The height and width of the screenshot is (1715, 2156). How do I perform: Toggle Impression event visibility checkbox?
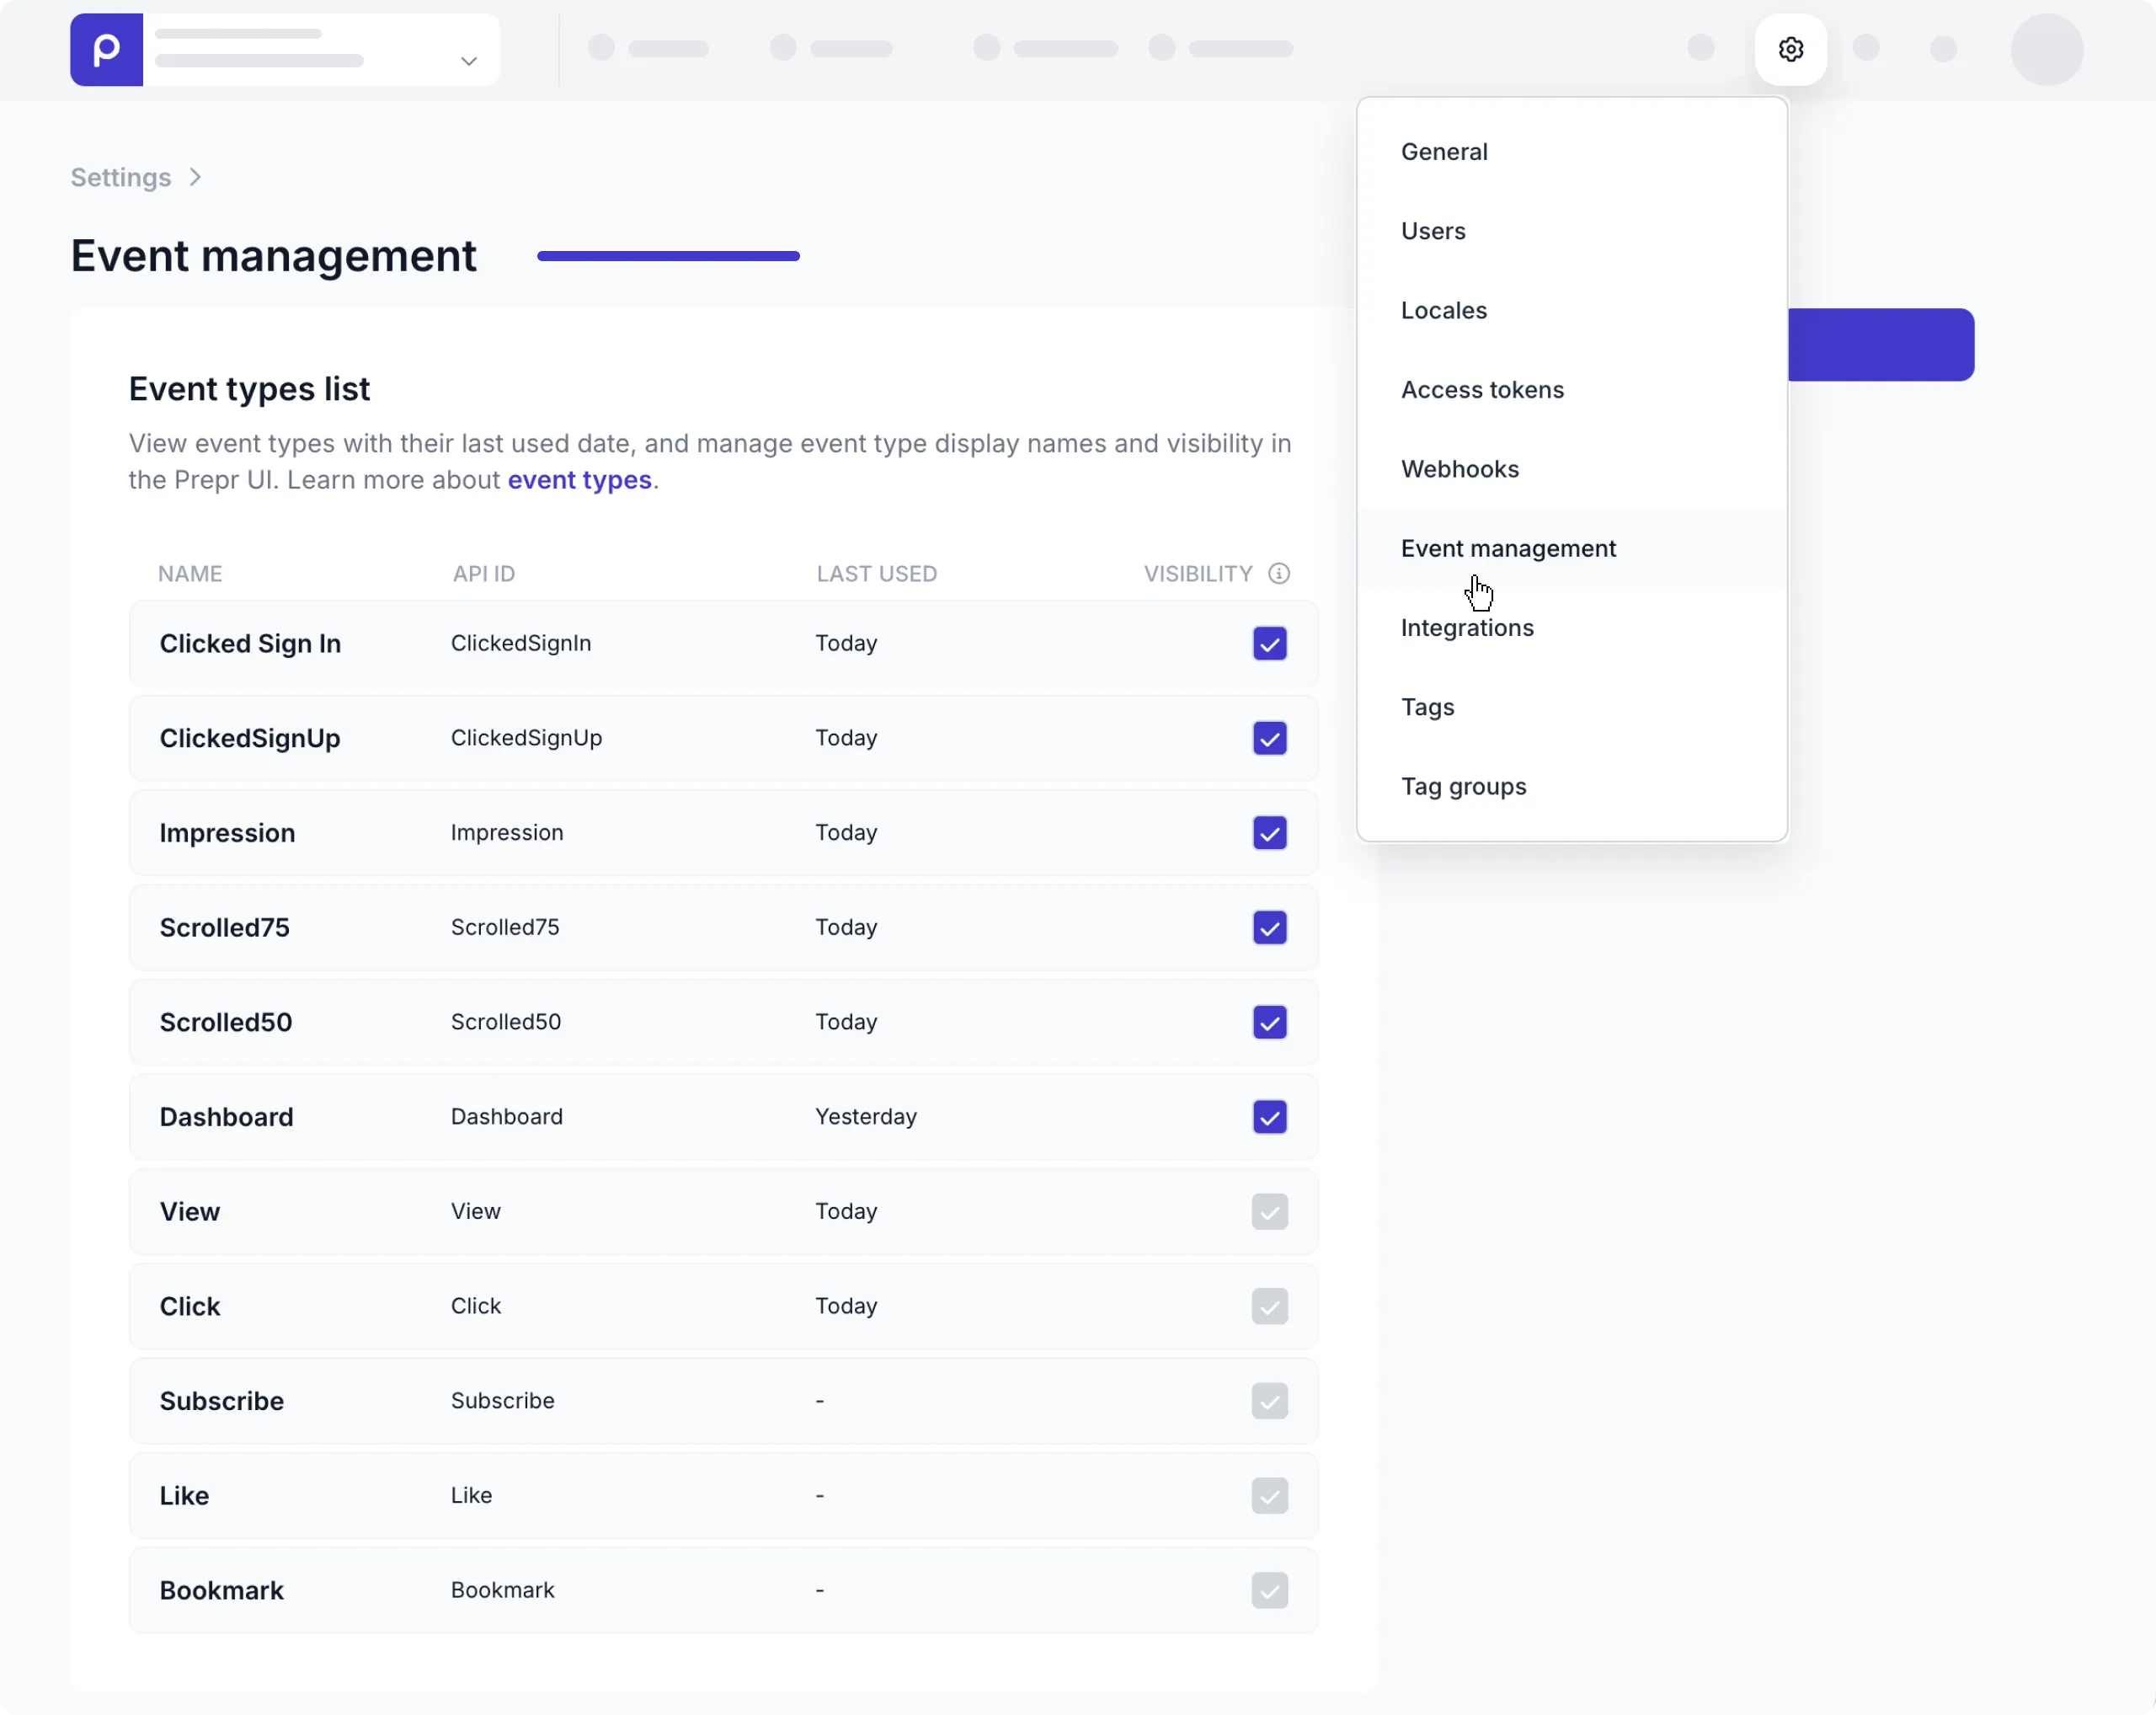click(1269, 832)
